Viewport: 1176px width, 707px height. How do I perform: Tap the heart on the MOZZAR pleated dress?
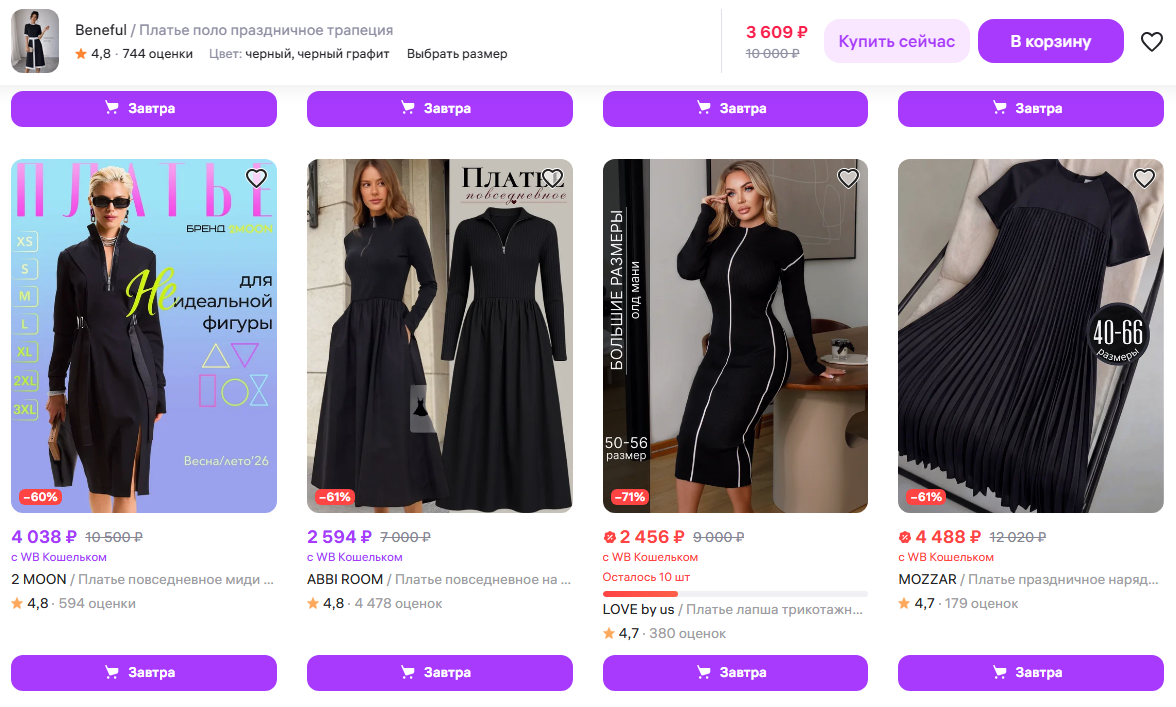(1144, 178)
